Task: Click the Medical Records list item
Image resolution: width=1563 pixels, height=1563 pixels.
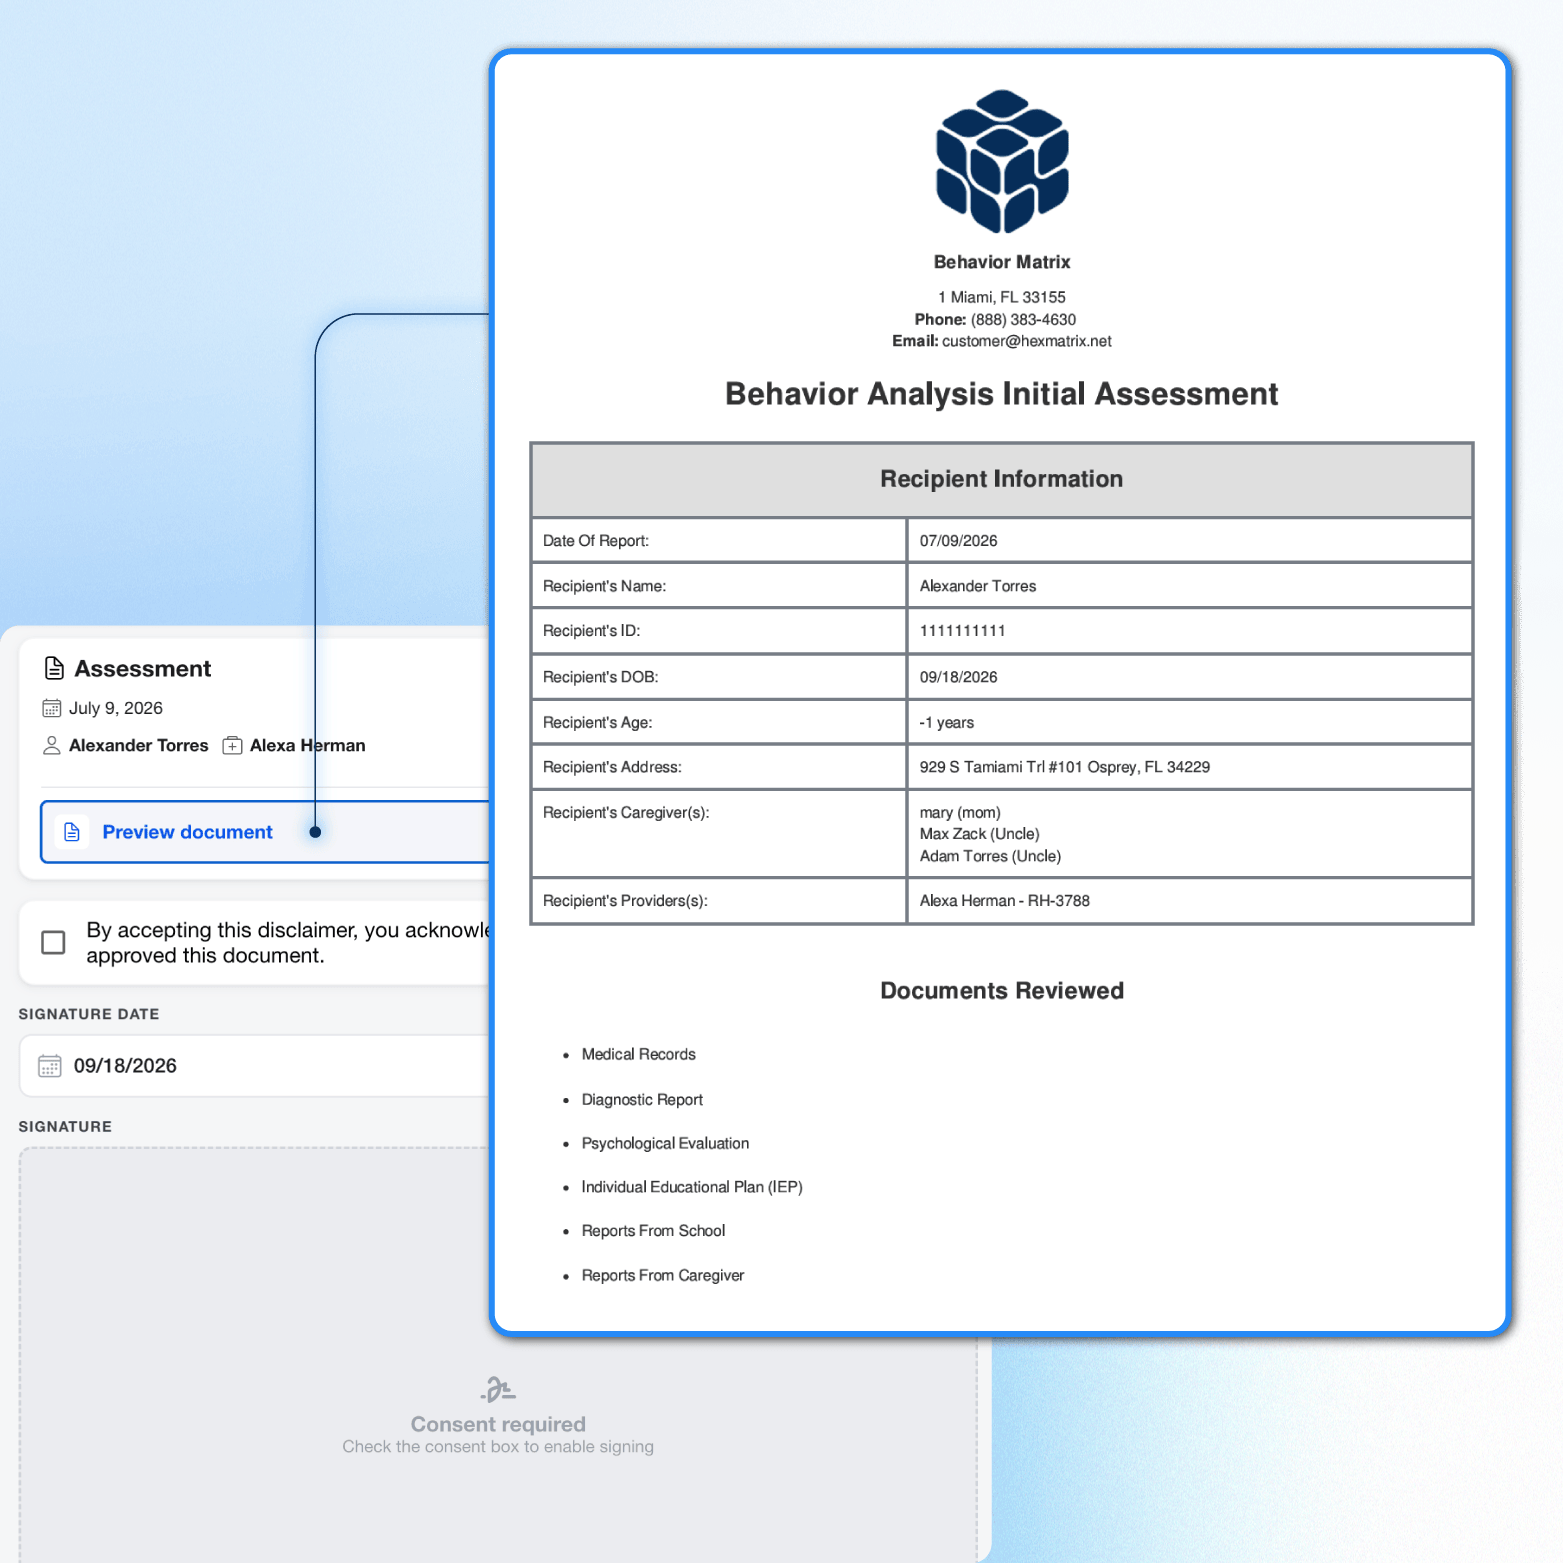Action: pos(639,1055)
